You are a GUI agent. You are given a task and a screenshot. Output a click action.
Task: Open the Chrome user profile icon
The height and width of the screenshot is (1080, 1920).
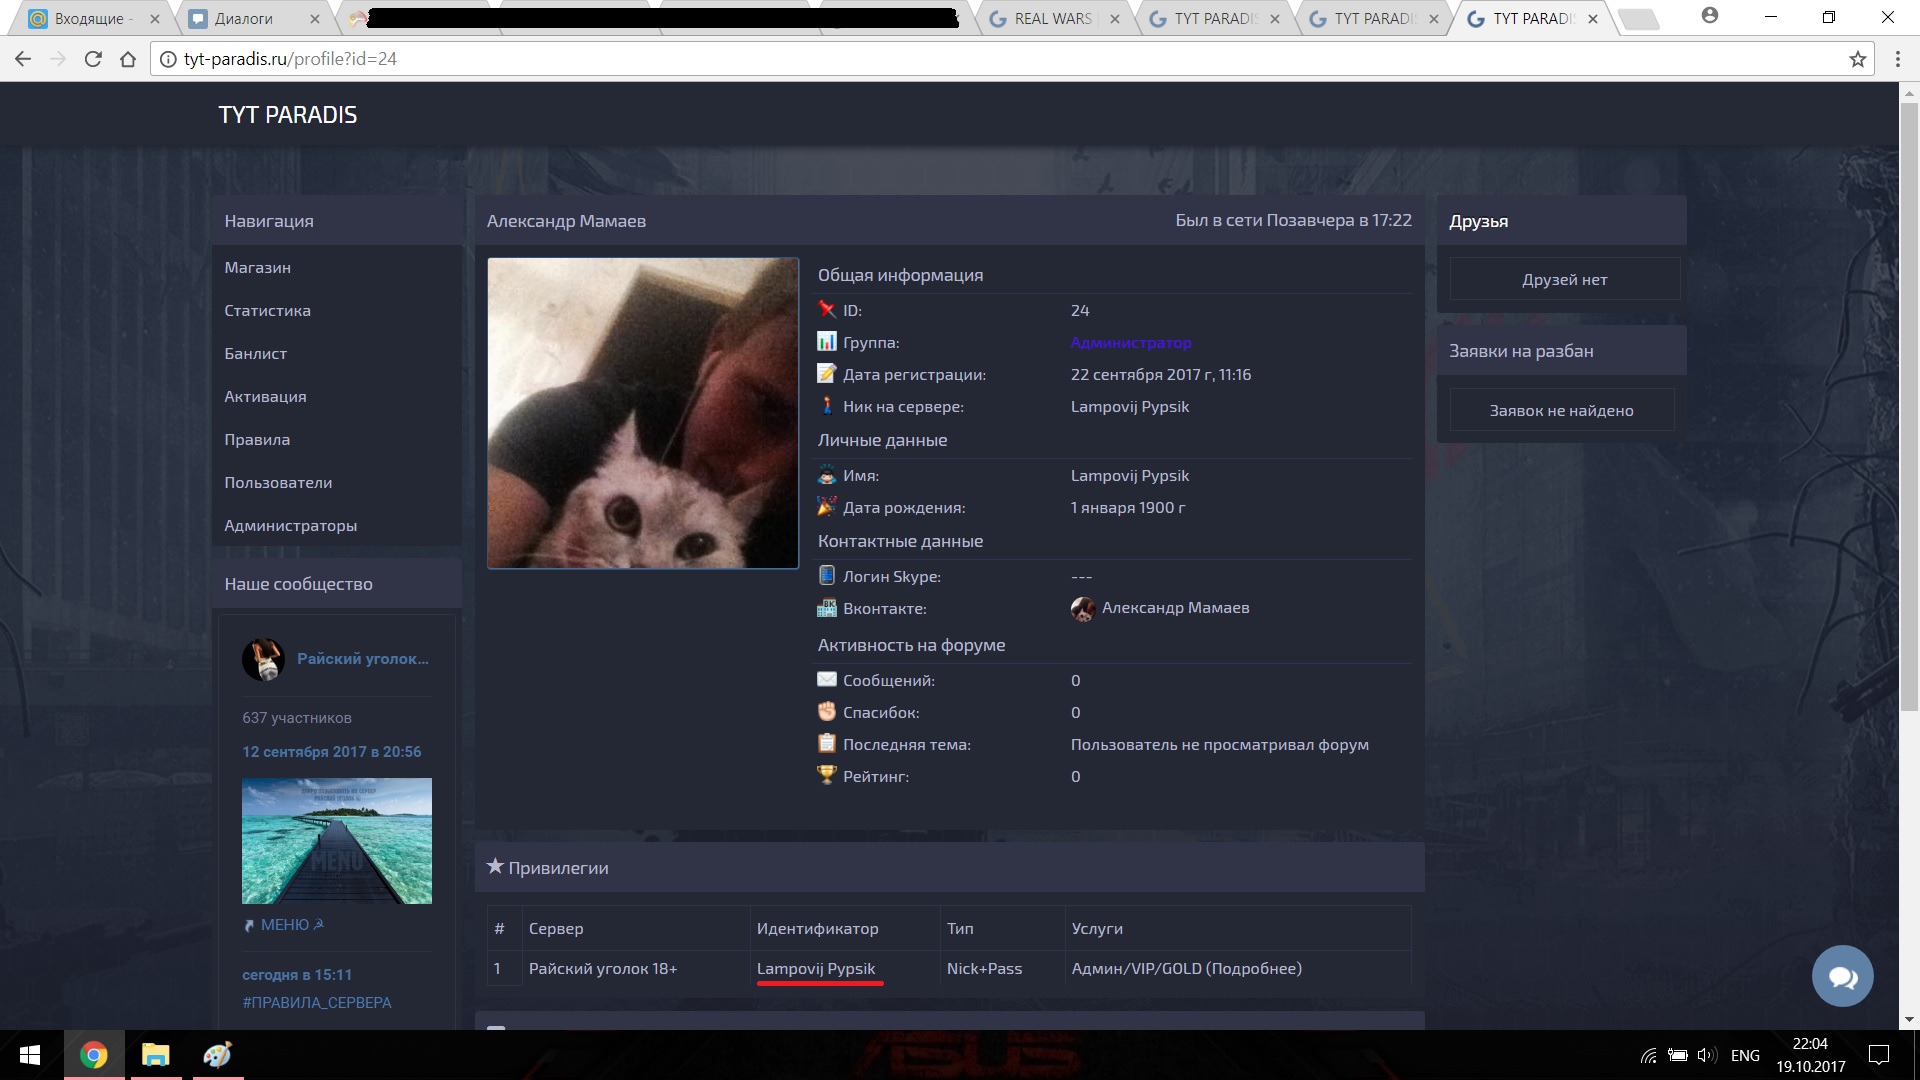click(x=1710, y=17)
